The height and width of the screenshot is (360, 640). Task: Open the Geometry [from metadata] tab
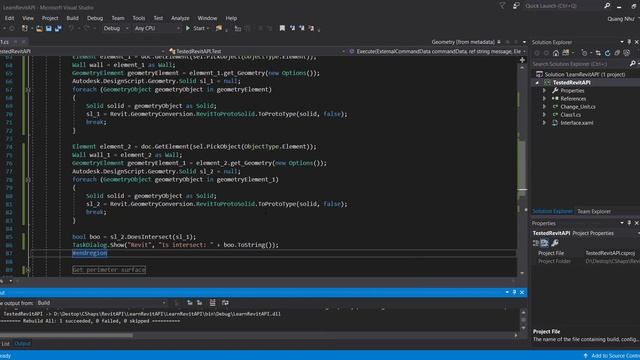tap(463, 42)
